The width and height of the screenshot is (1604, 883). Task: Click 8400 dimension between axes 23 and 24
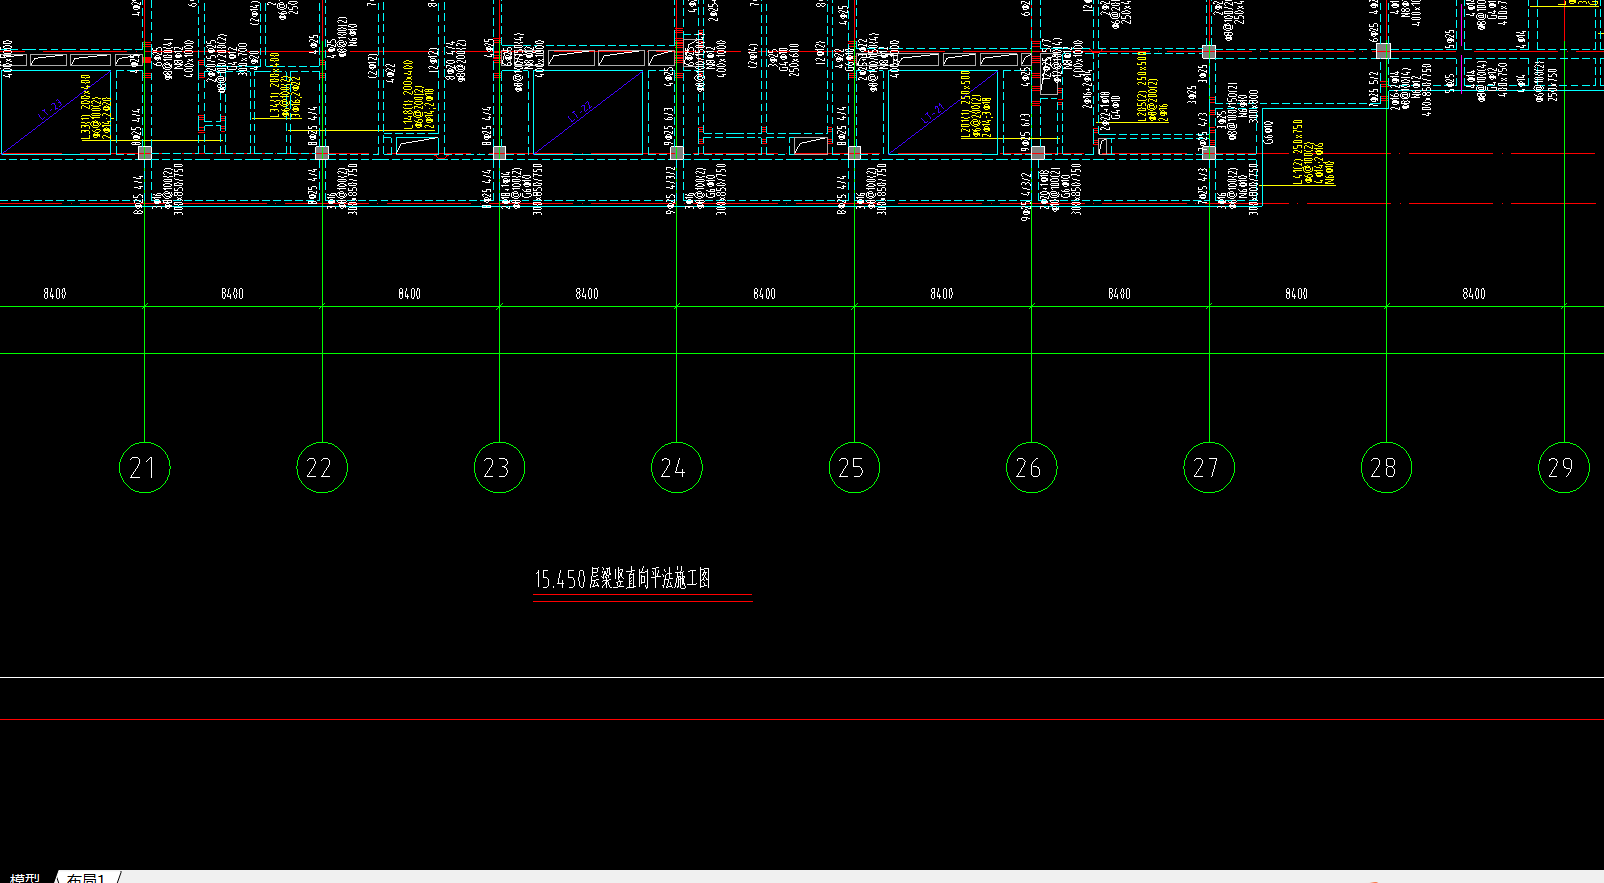pos(587,294)
